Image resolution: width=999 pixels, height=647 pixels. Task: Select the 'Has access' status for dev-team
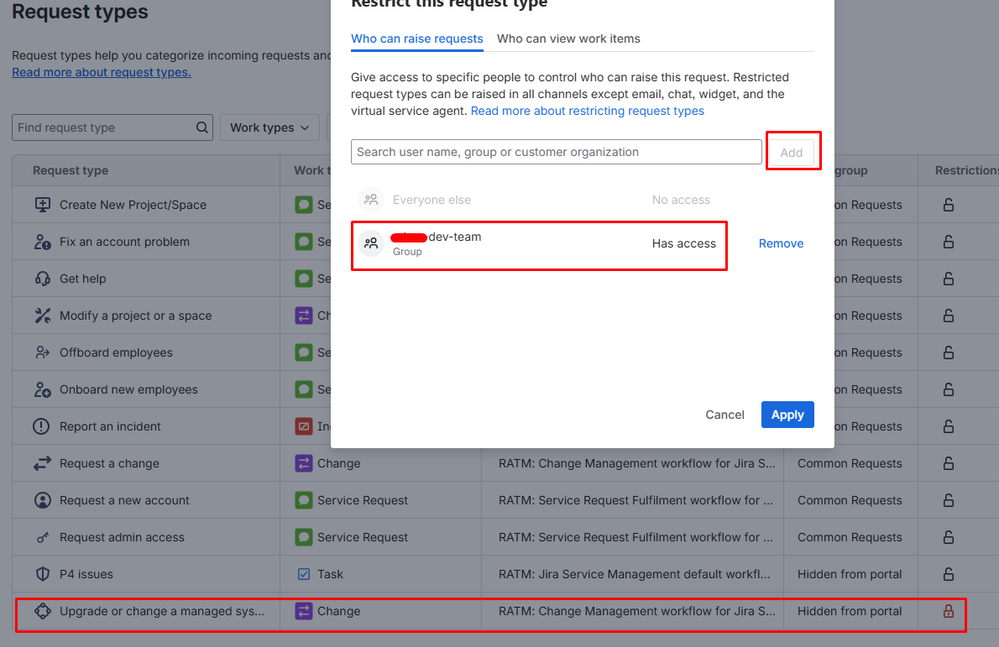click(684, 243)
